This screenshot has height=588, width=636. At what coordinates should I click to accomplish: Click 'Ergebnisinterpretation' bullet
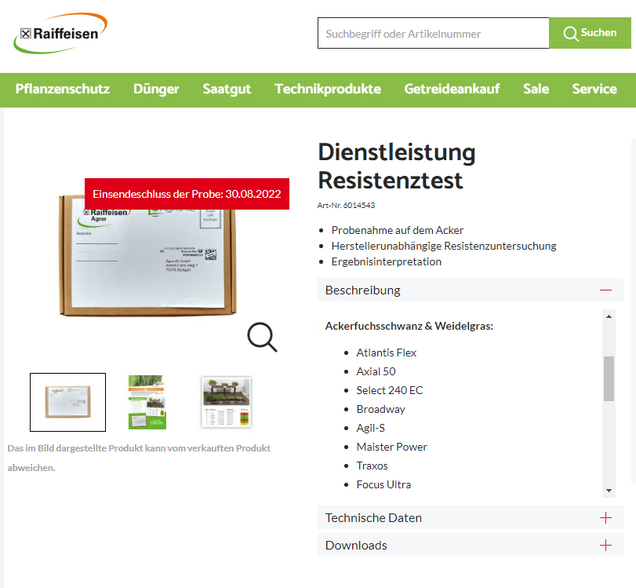pyautogui.click(x=386, y=262)
